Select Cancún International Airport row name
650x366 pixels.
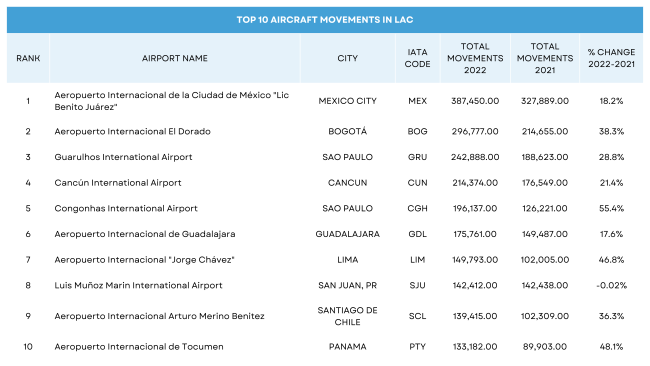[118, 183]
